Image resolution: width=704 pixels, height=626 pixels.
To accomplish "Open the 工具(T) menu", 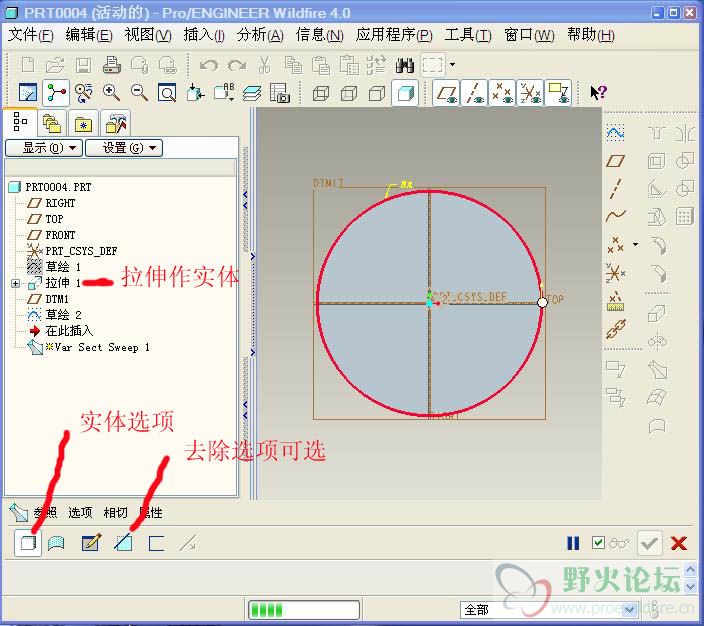I will [468, 35].
